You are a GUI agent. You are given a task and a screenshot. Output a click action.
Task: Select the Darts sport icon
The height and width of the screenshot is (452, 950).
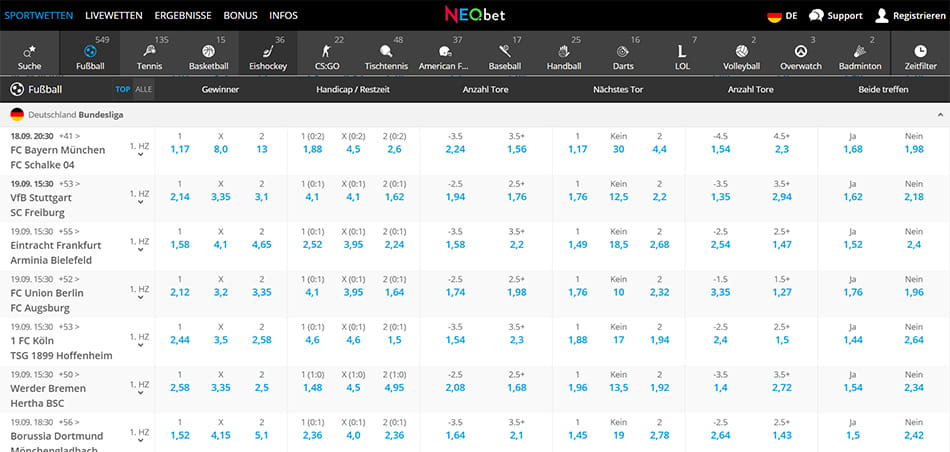(x=623, y=51)
